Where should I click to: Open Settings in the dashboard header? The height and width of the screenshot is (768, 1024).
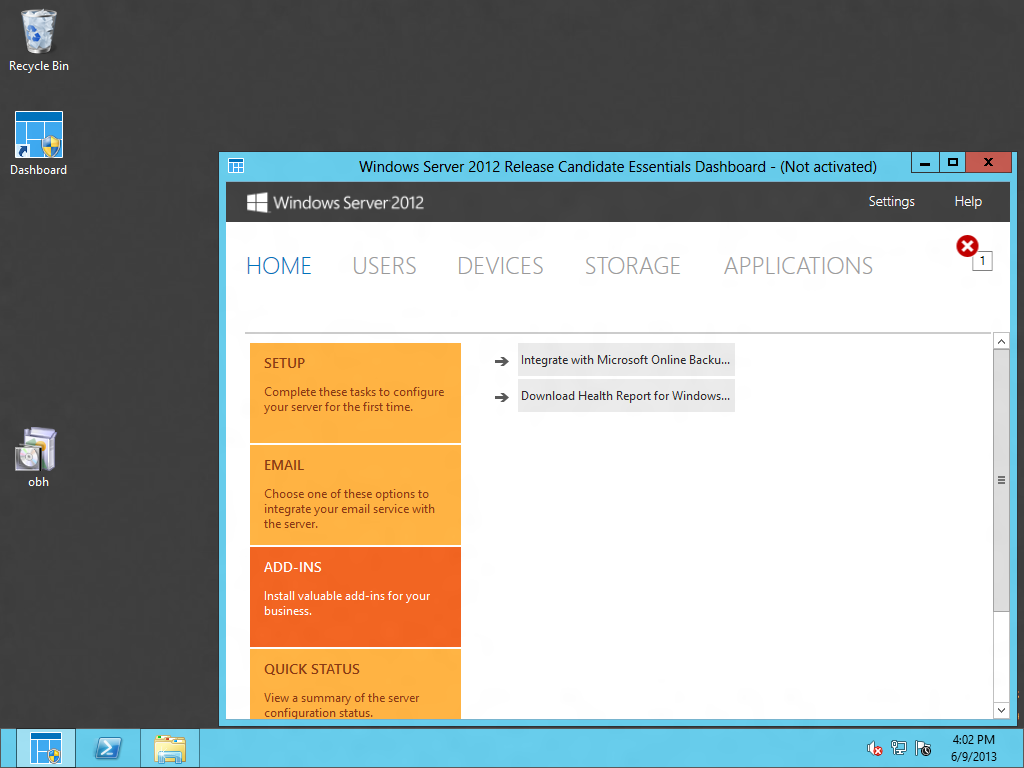coord(891,202)
